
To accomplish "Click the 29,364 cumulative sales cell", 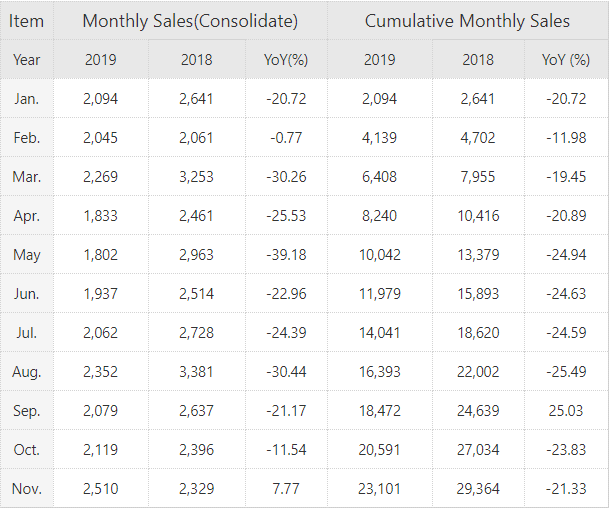I will (x=478, y=489).
